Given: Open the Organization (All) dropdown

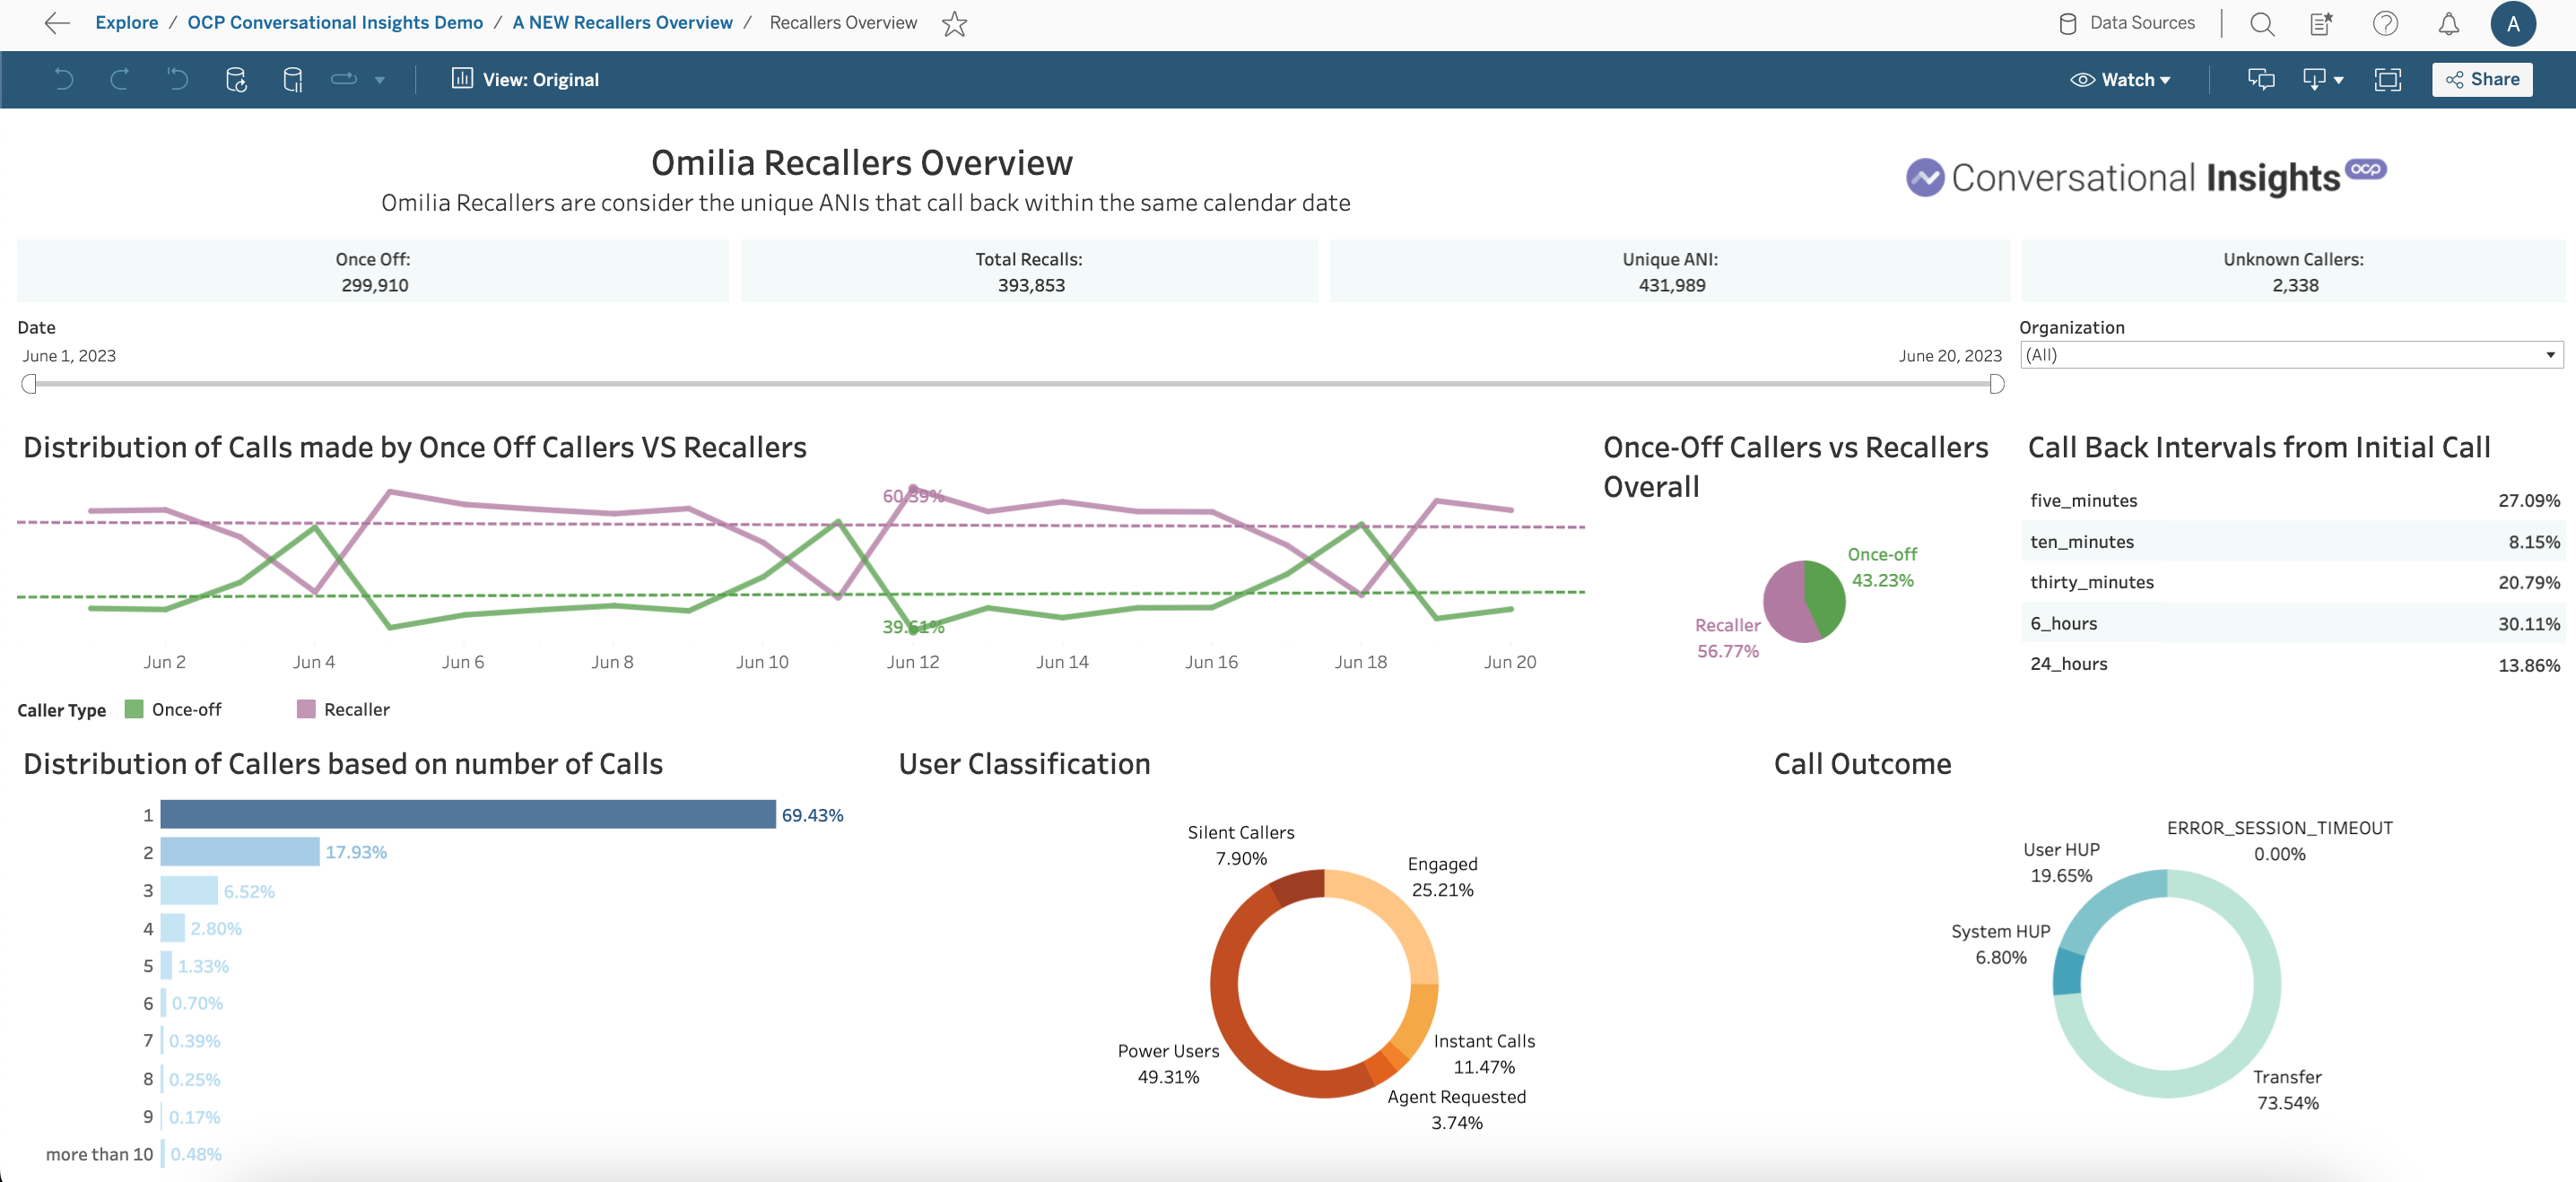Looking at the screenshot, I should pos(2290,355).
